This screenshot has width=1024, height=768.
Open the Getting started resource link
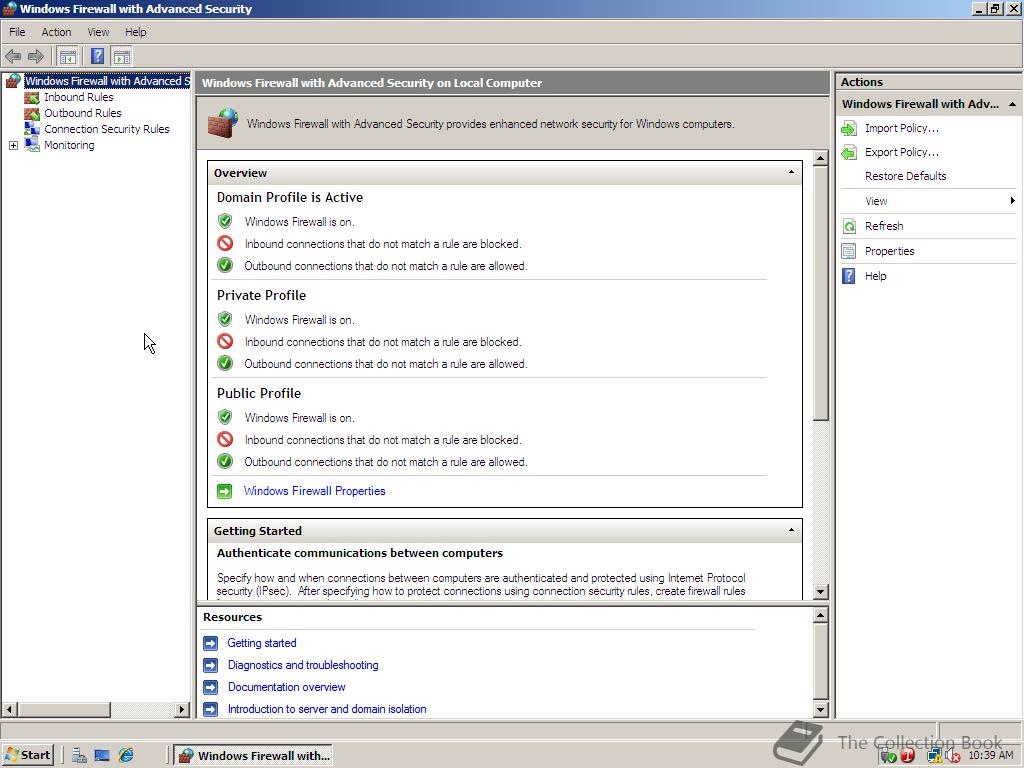(x=261, y=643)
